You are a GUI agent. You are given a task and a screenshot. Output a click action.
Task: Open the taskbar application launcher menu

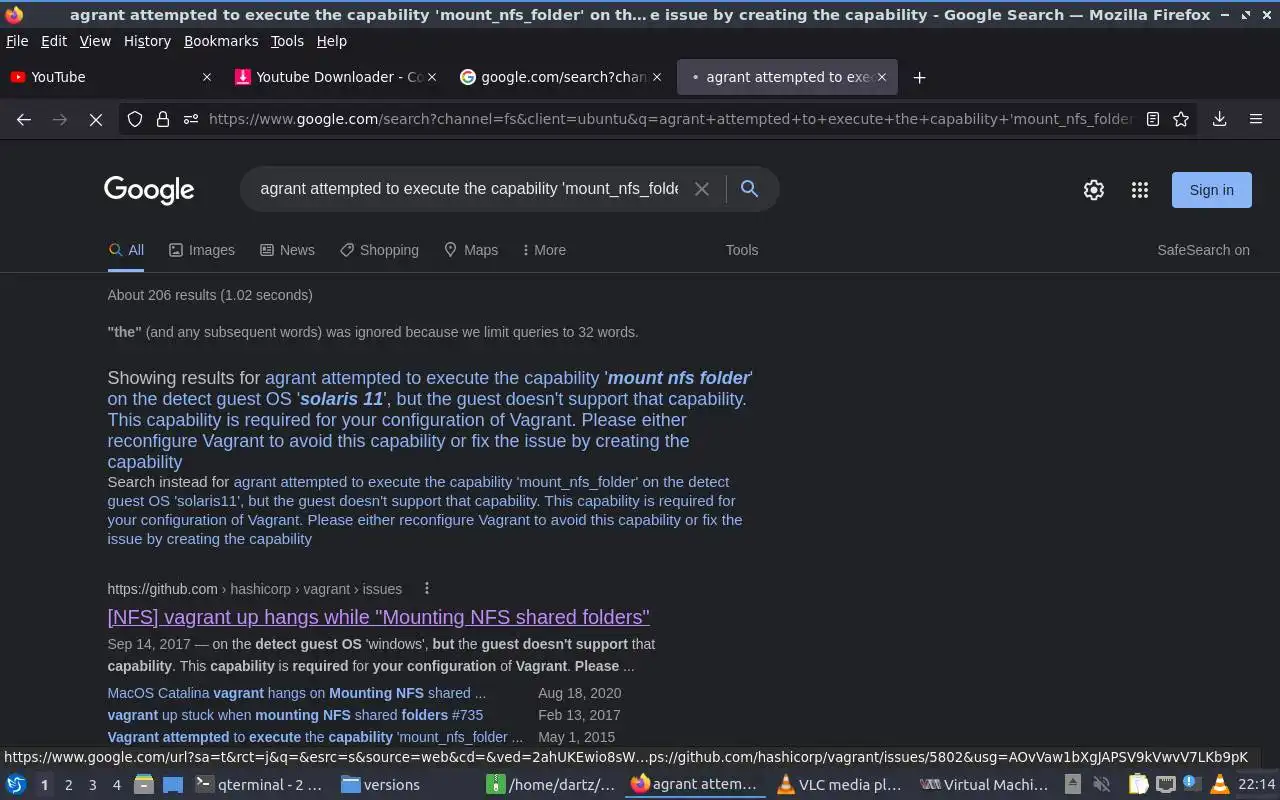point(16,785)
